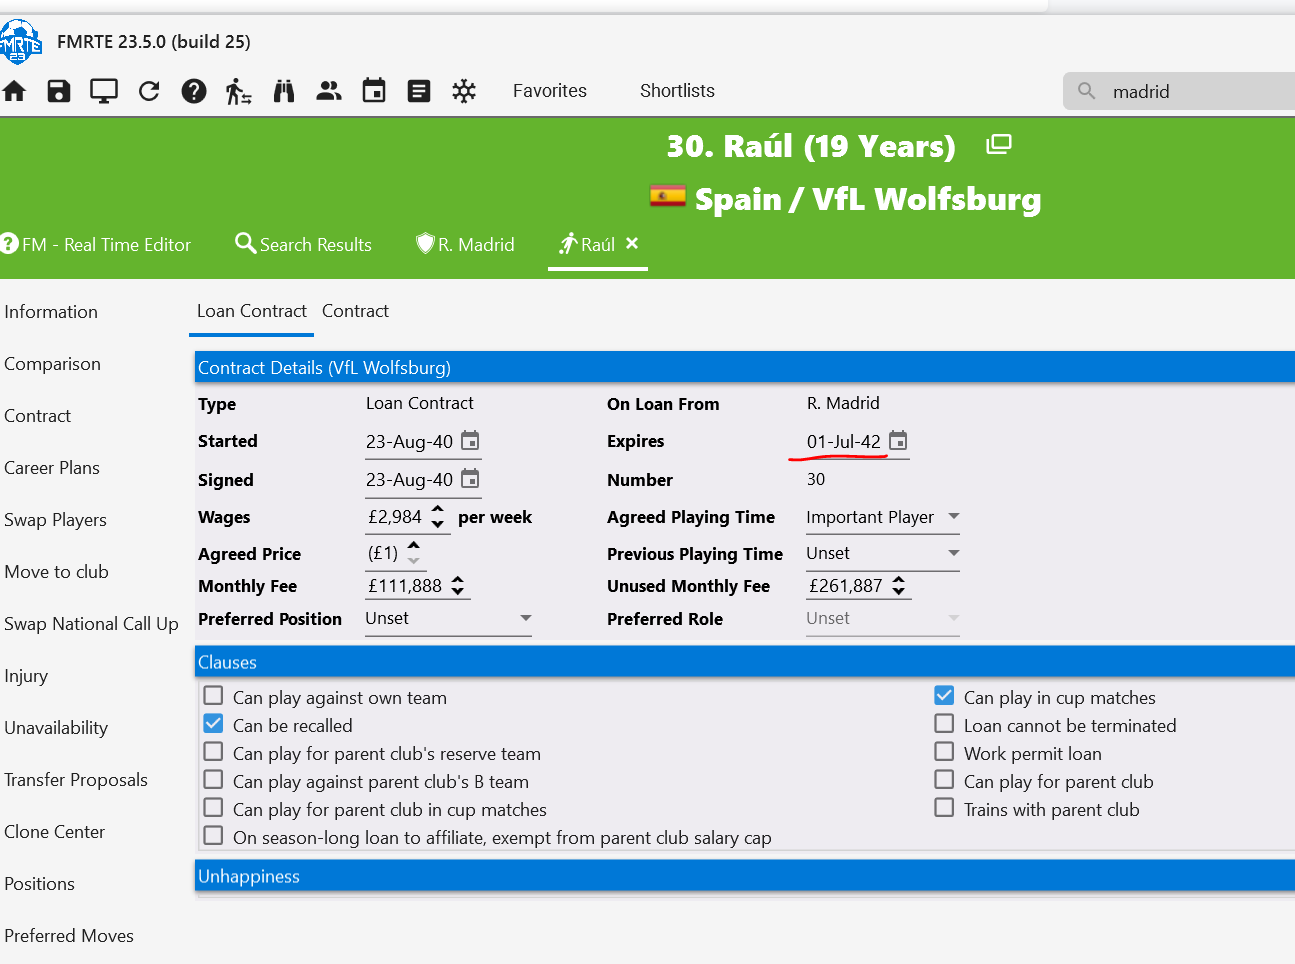The image size is (1295, 964).
Task: Uncheck Can be recalled
Action: (213, 723)
